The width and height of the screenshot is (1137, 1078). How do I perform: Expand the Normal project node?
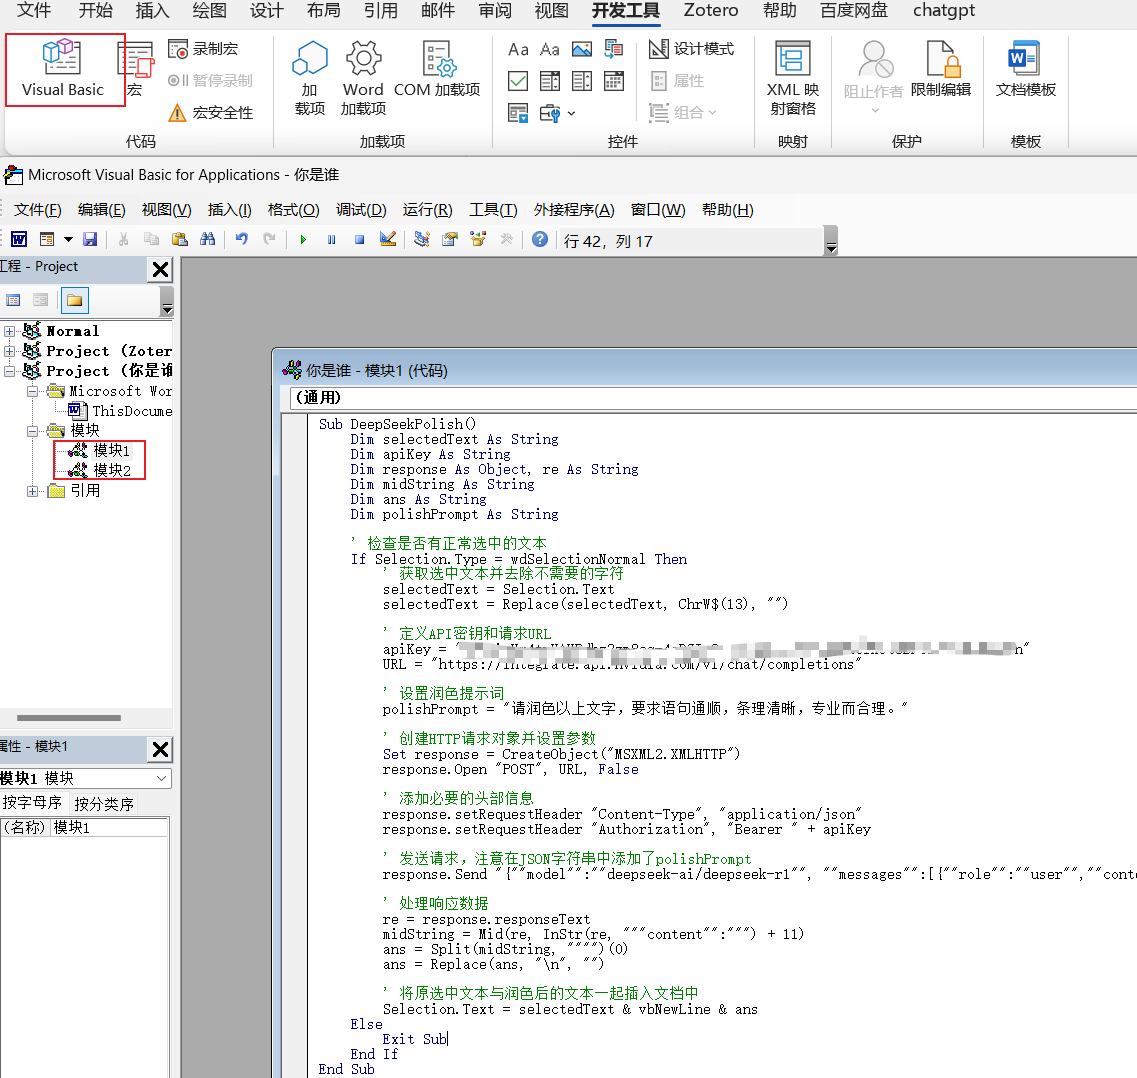(x=9, y=331)
